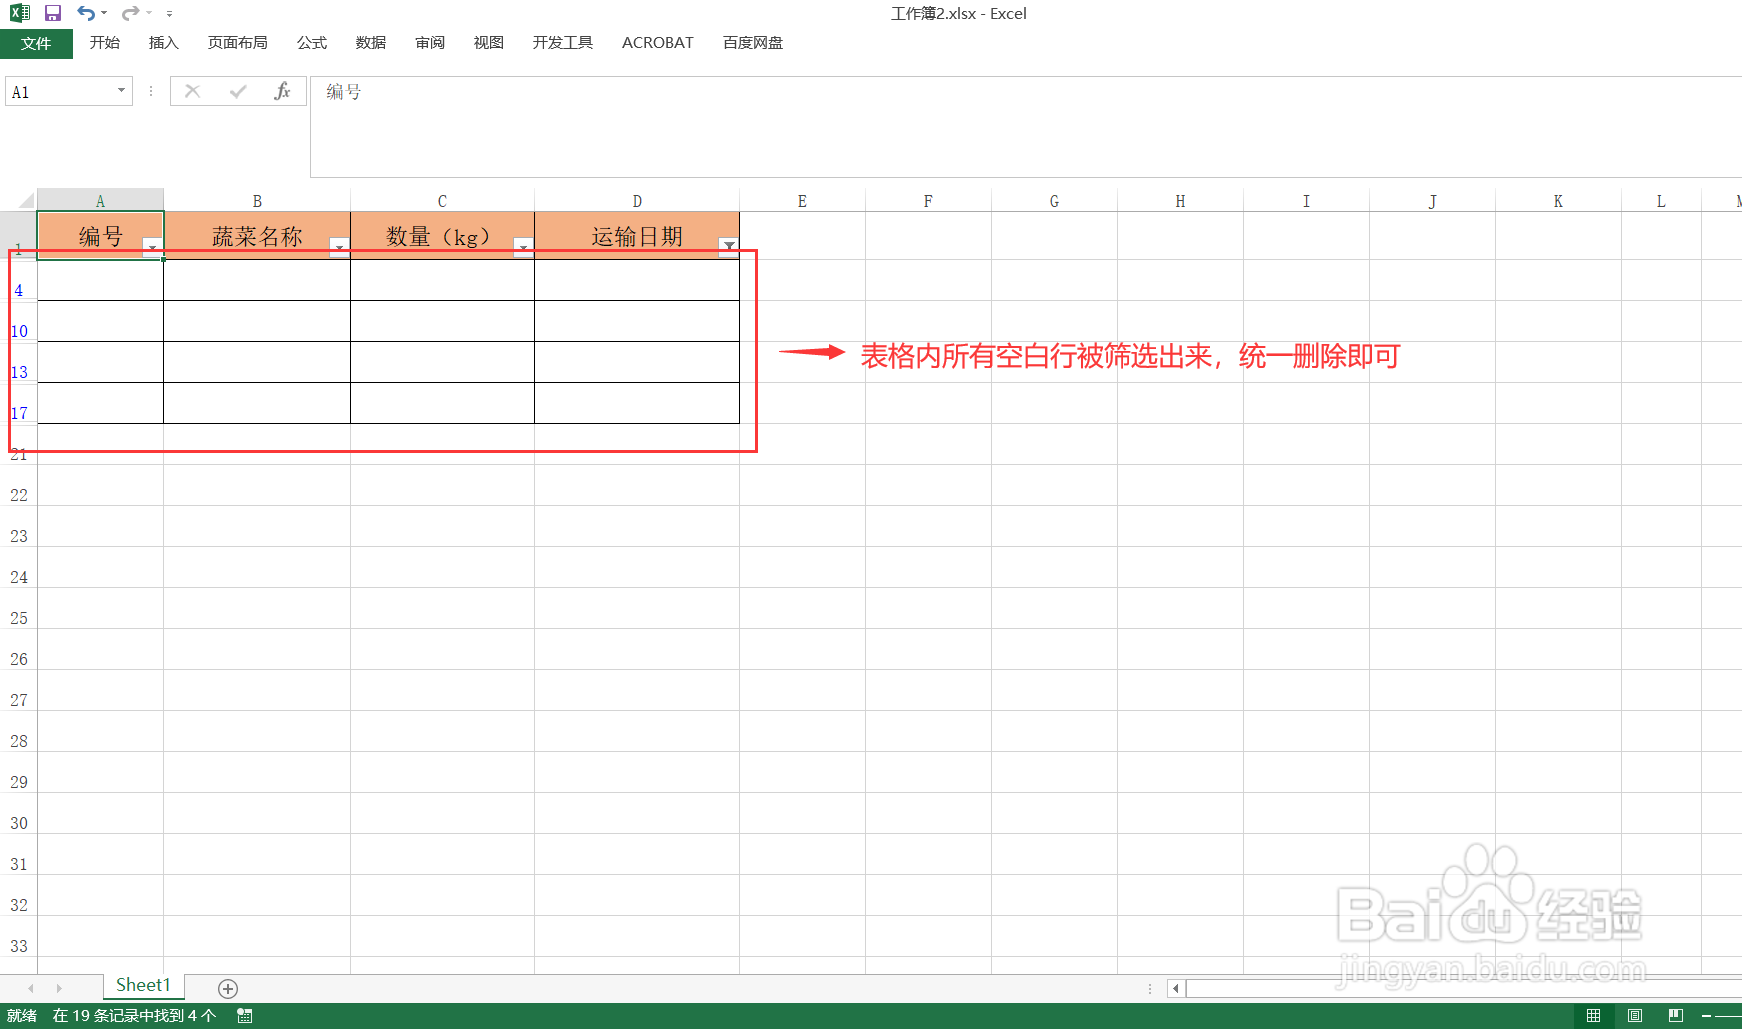Open the 审阅 ribbon tab
Image resolution: width=1742 pixels, height=1029 pixels.
430,43
